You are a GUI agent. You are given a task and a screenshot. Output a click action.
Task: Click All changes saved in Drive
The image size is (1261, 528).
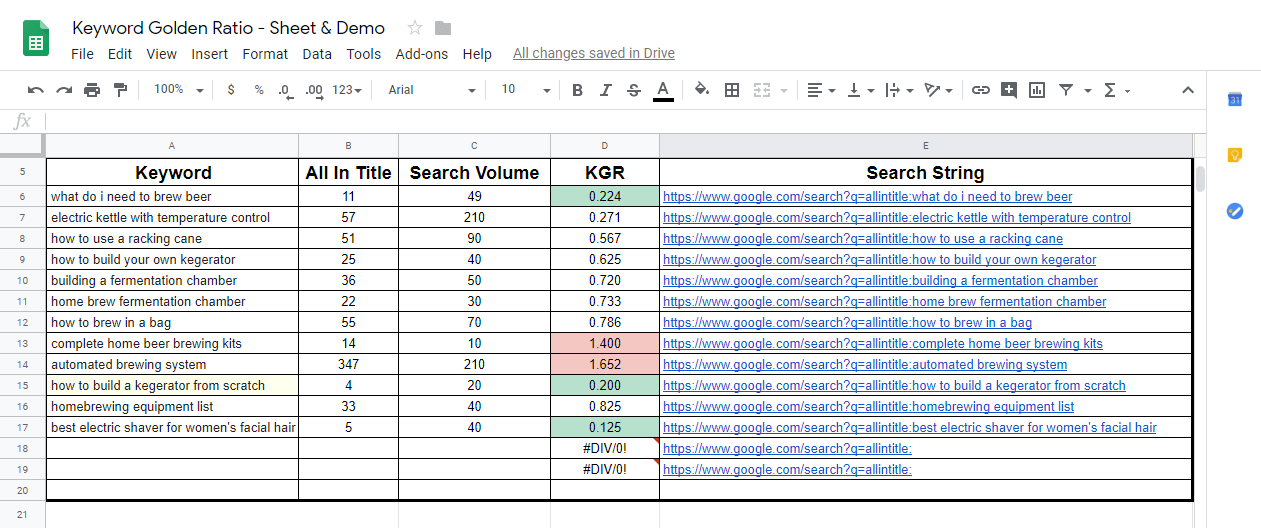593,54
